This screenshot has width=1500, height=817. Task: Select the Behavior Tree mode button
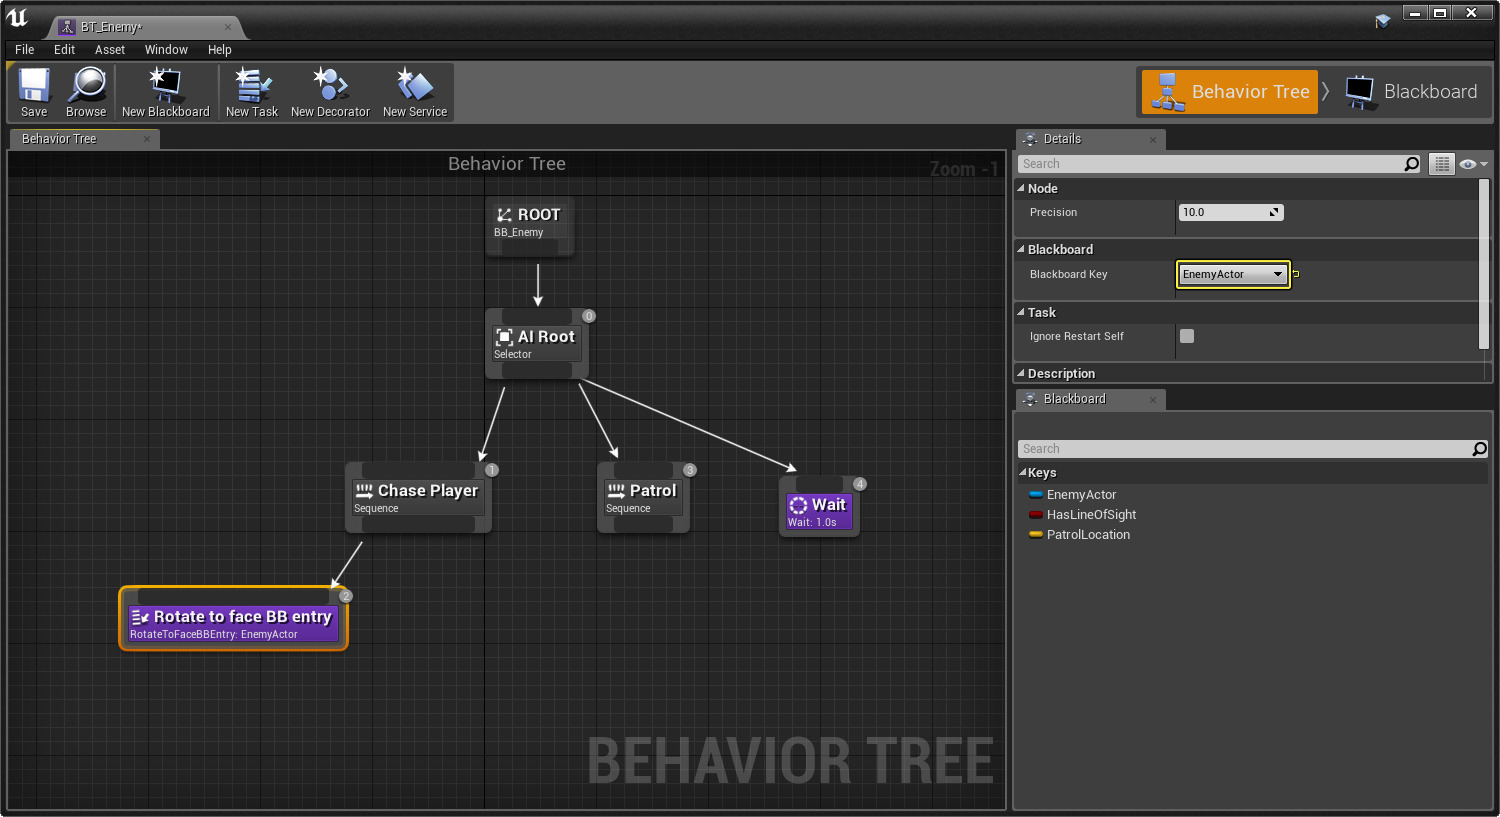1230,92
